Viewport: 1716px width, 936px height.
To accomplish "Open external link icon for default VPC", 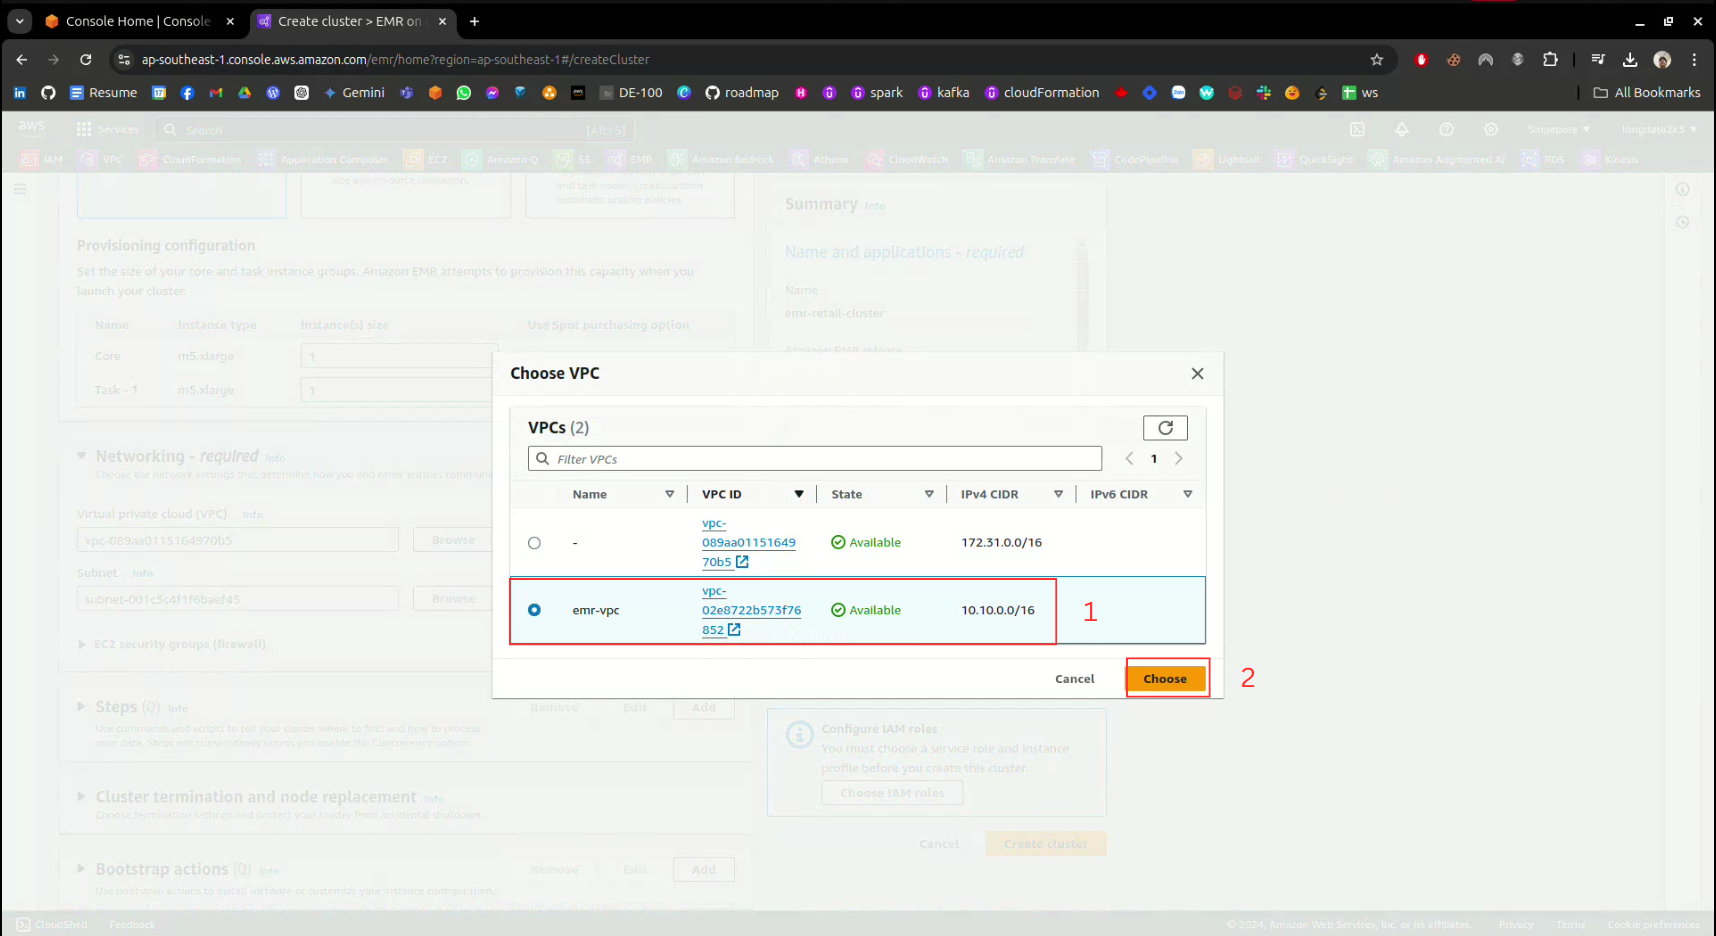I will tap(742, 562).
